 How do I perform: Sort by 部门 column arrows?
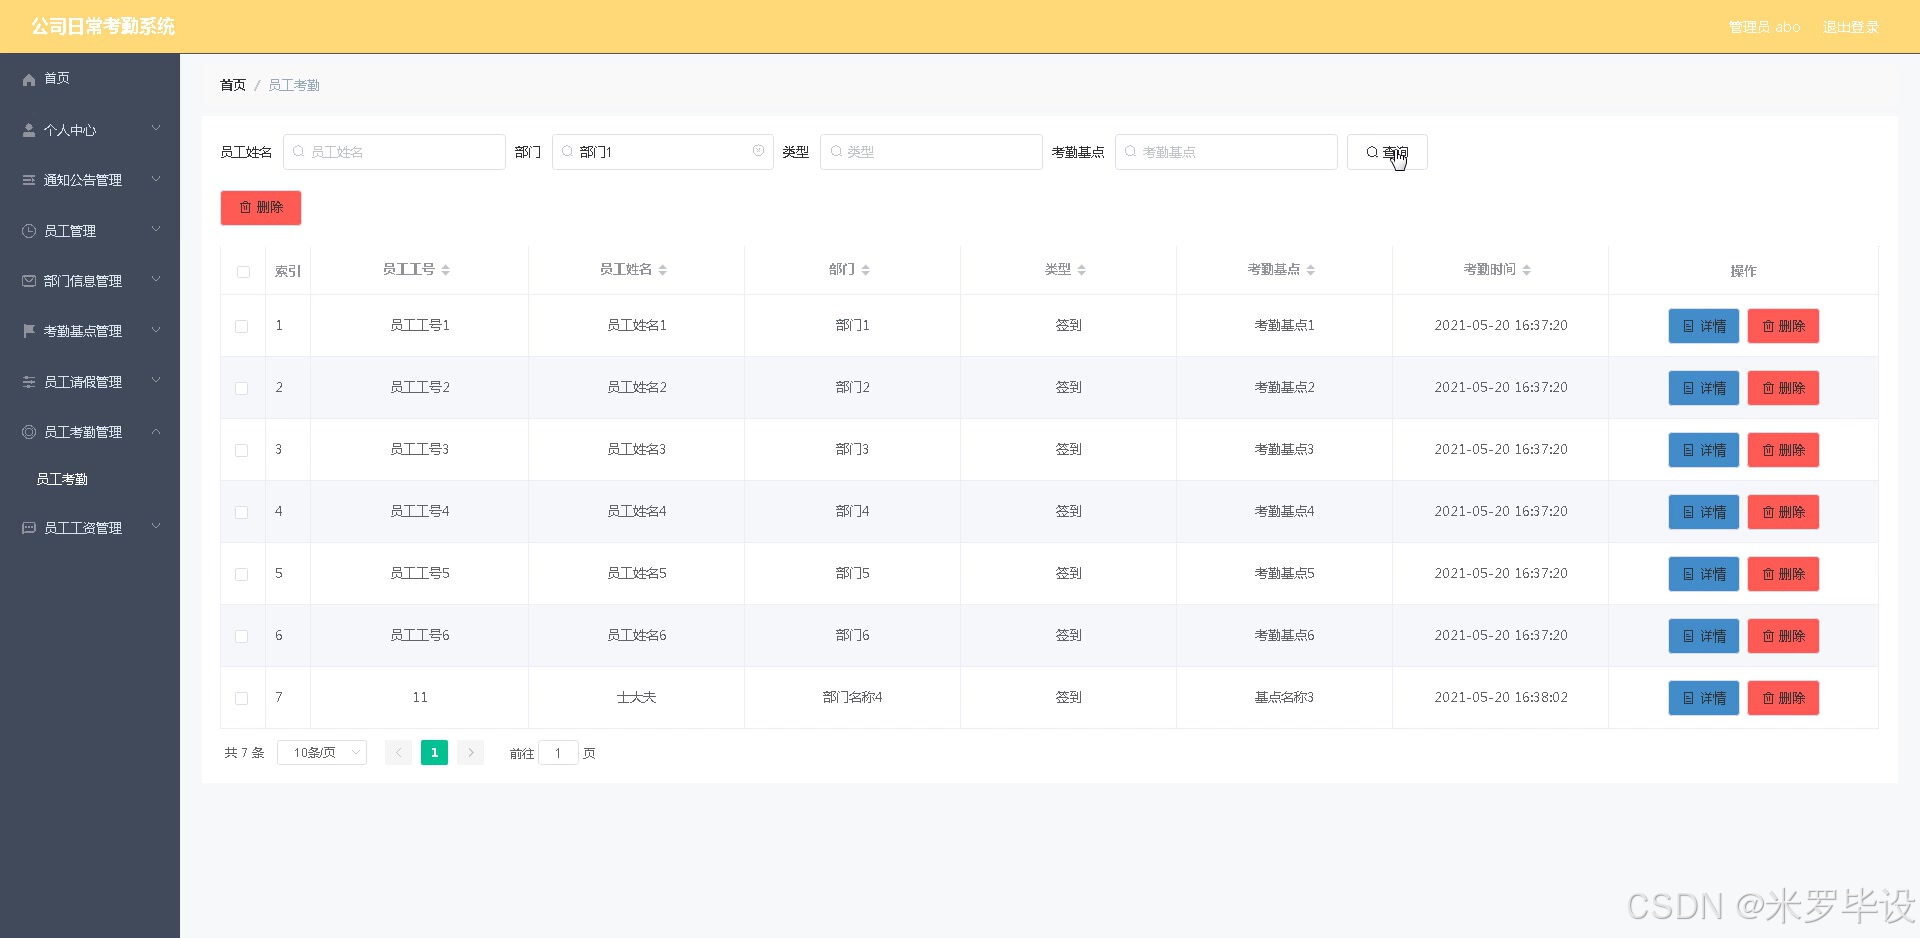[865, 270]
